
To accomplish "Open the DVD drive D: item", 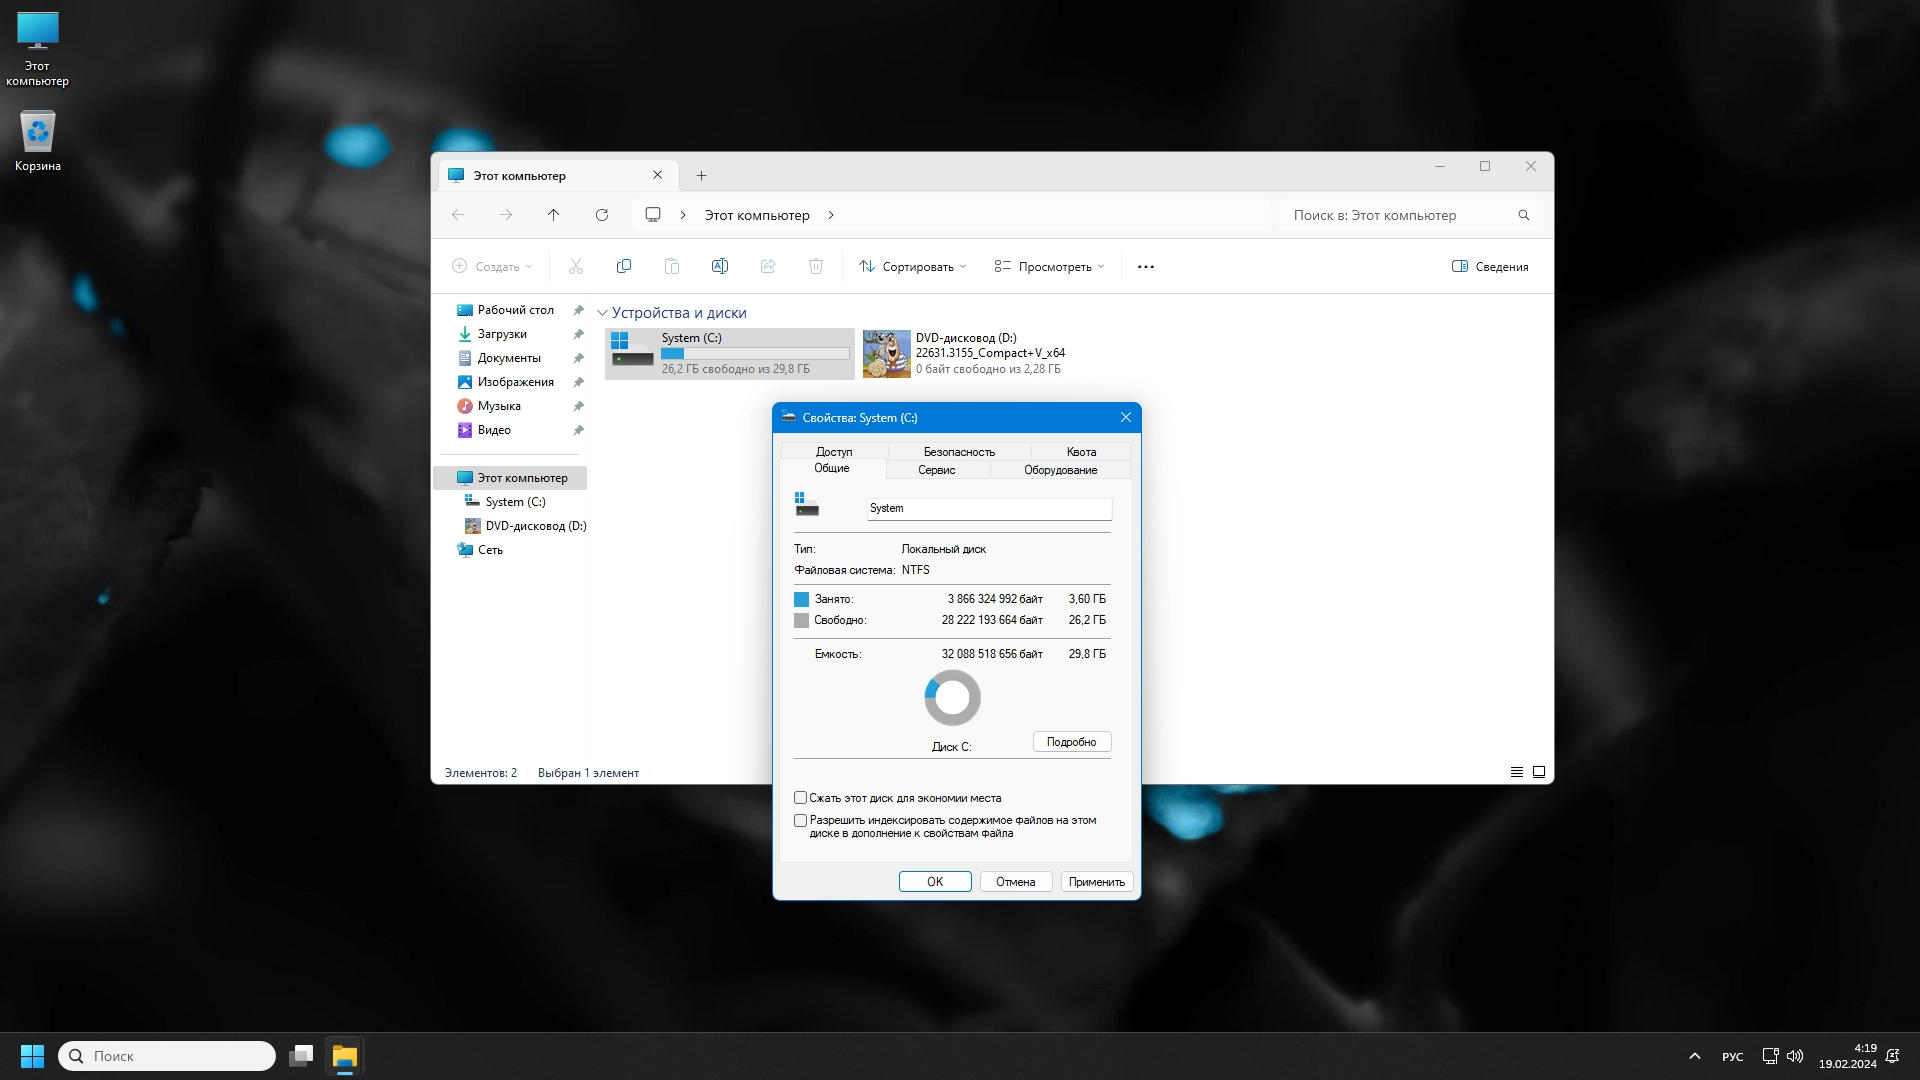I will pyautogui.click(x=965, y=353).
